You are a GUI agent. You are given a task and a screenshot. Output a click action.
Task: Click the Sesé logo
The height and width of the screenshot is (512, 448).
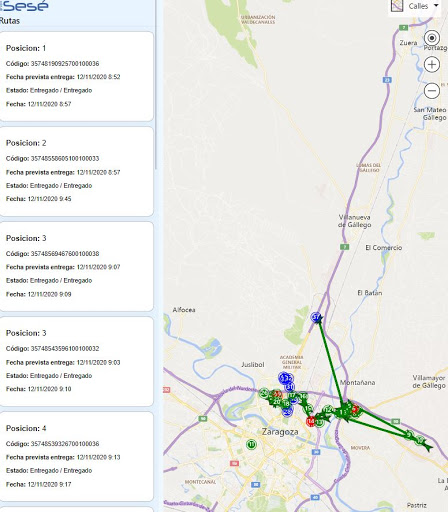[x=24, y=6]
